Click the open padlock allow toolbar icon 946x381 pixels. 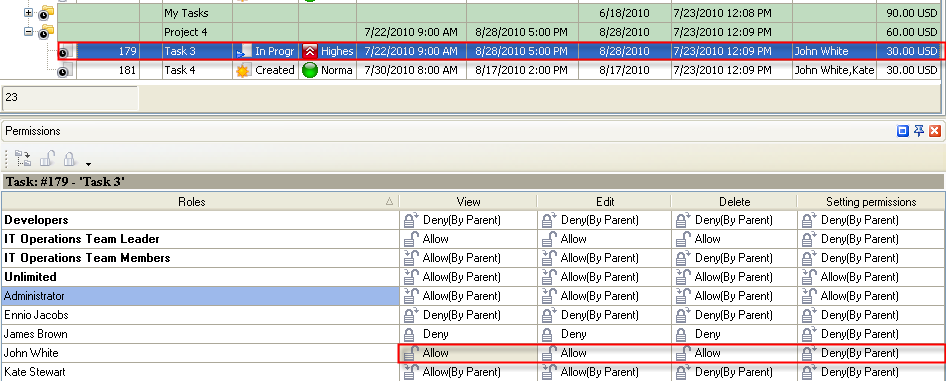pos(47,159)
